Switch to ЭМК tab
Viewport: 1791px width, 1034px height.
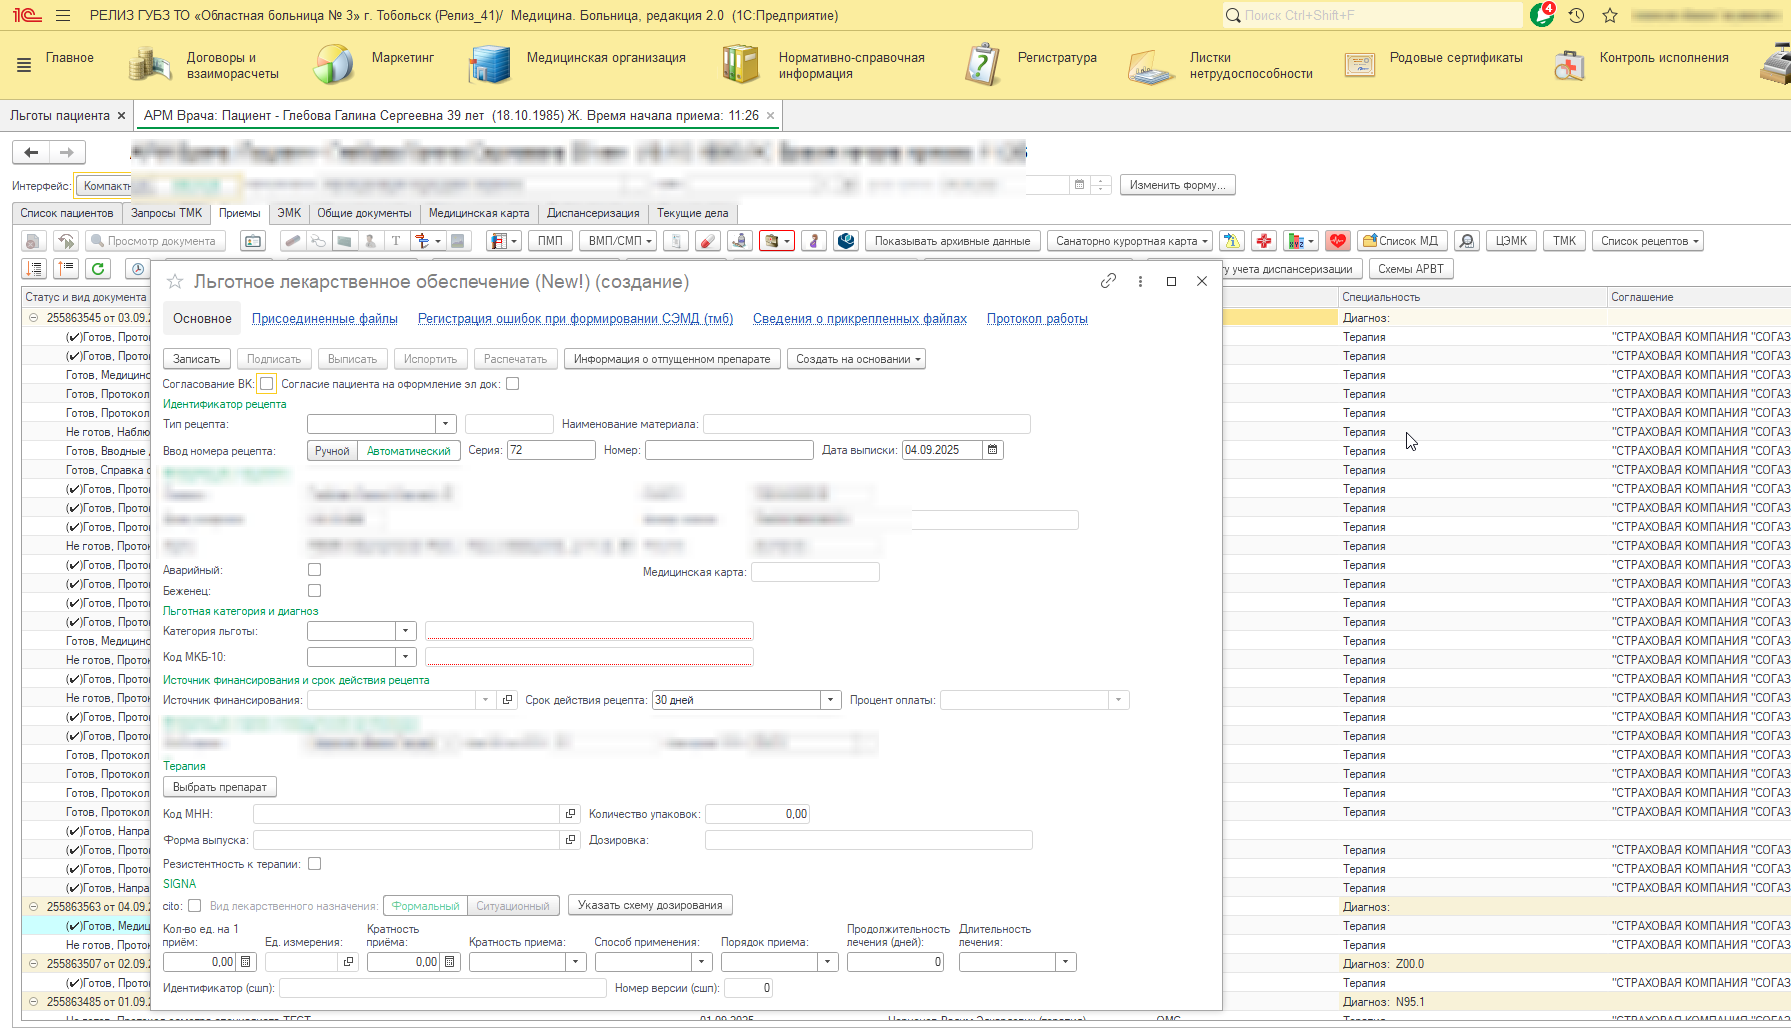289,213
